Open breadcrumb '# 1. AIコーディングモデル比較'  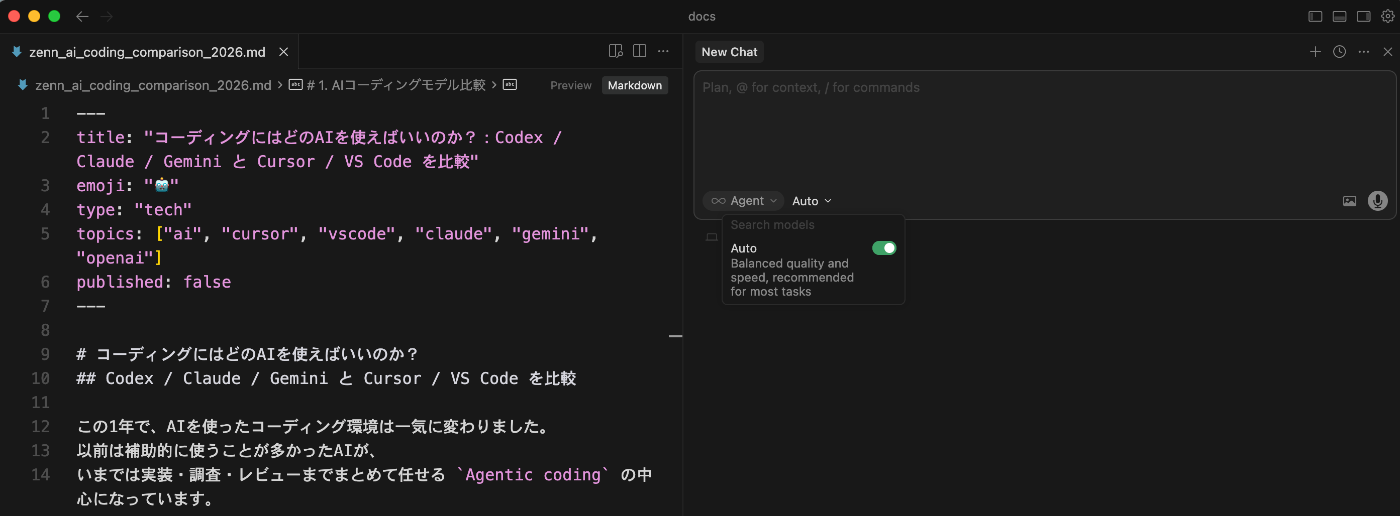click(396, 85)
